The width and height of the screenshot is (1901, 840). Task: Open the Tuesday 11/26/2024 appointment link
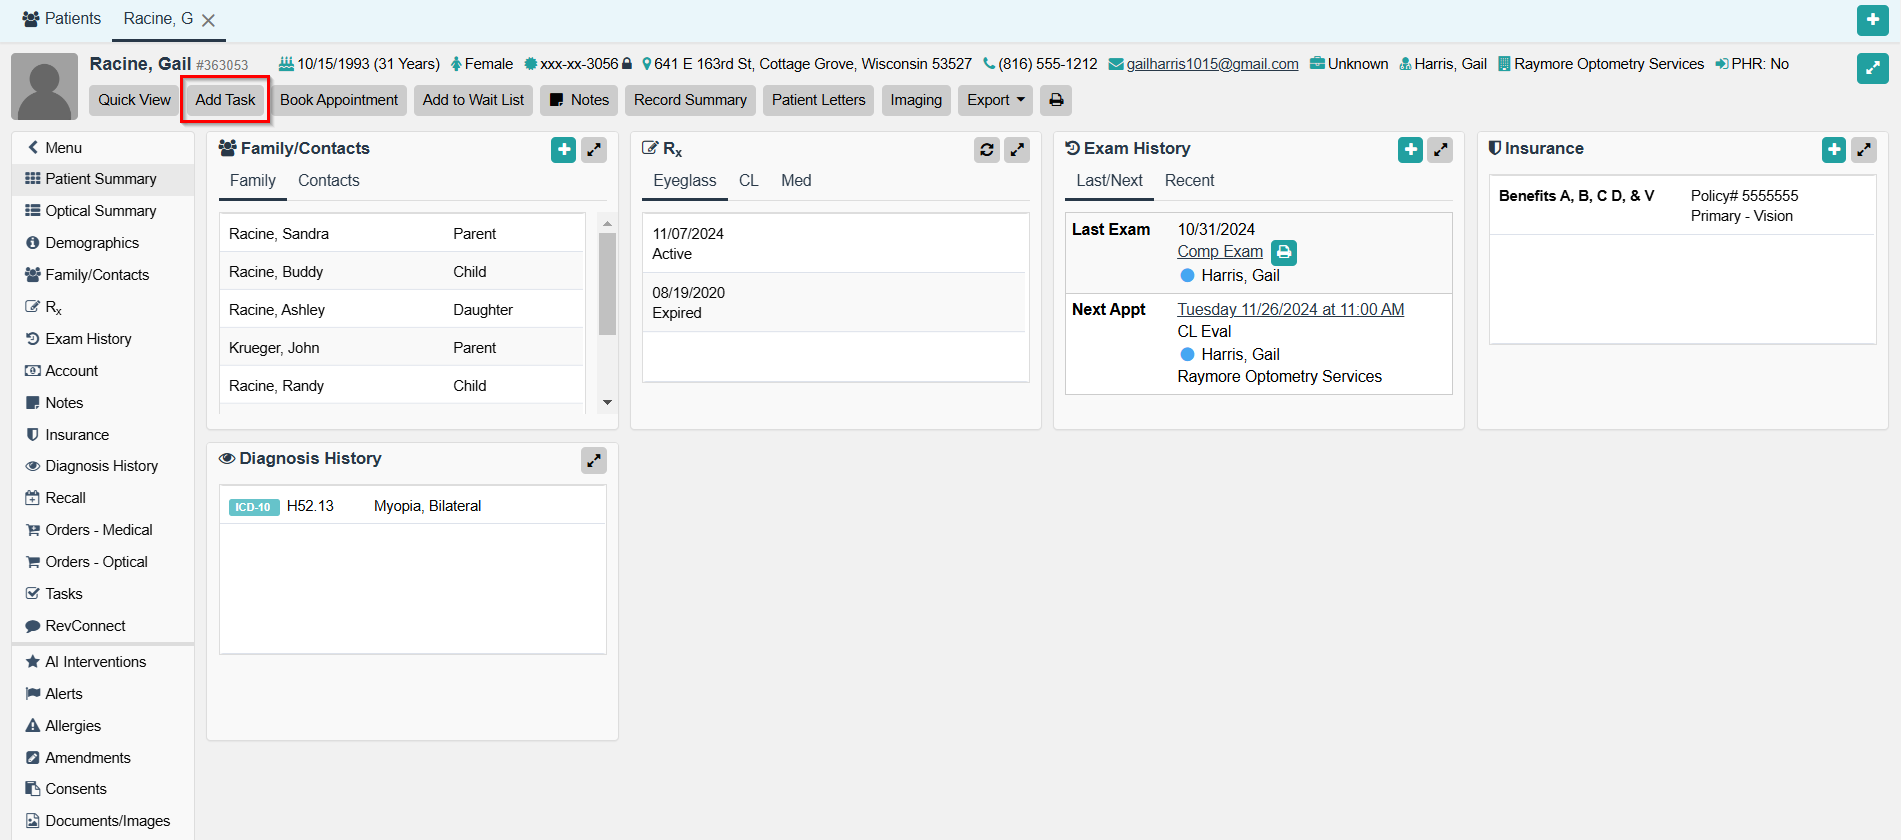1290,310
